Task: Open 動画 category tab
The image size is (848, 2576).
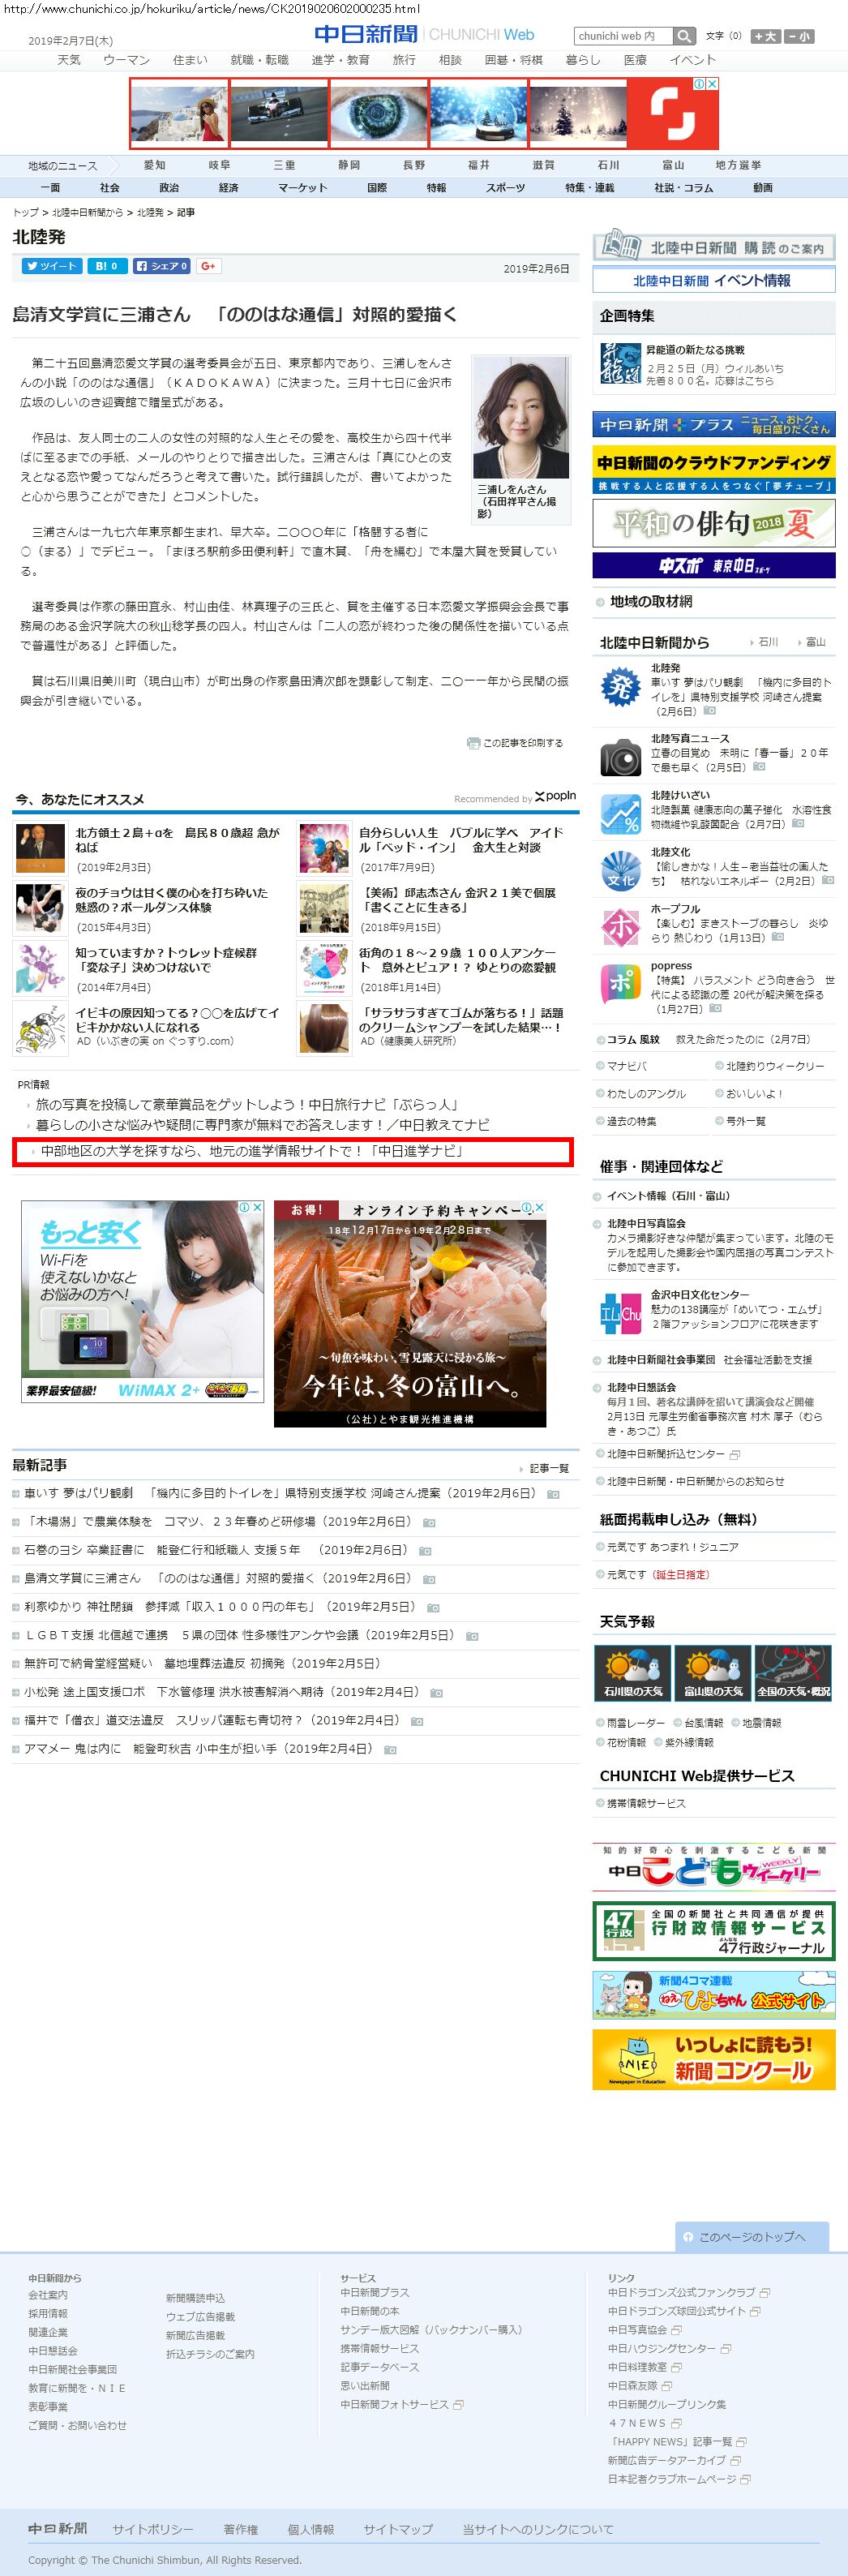Action: point(763,188)
